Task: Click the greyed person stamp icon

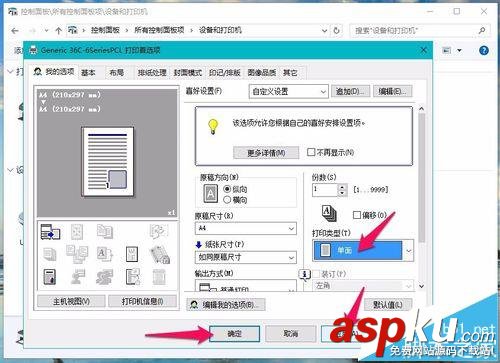Action: tap(77, 277)
